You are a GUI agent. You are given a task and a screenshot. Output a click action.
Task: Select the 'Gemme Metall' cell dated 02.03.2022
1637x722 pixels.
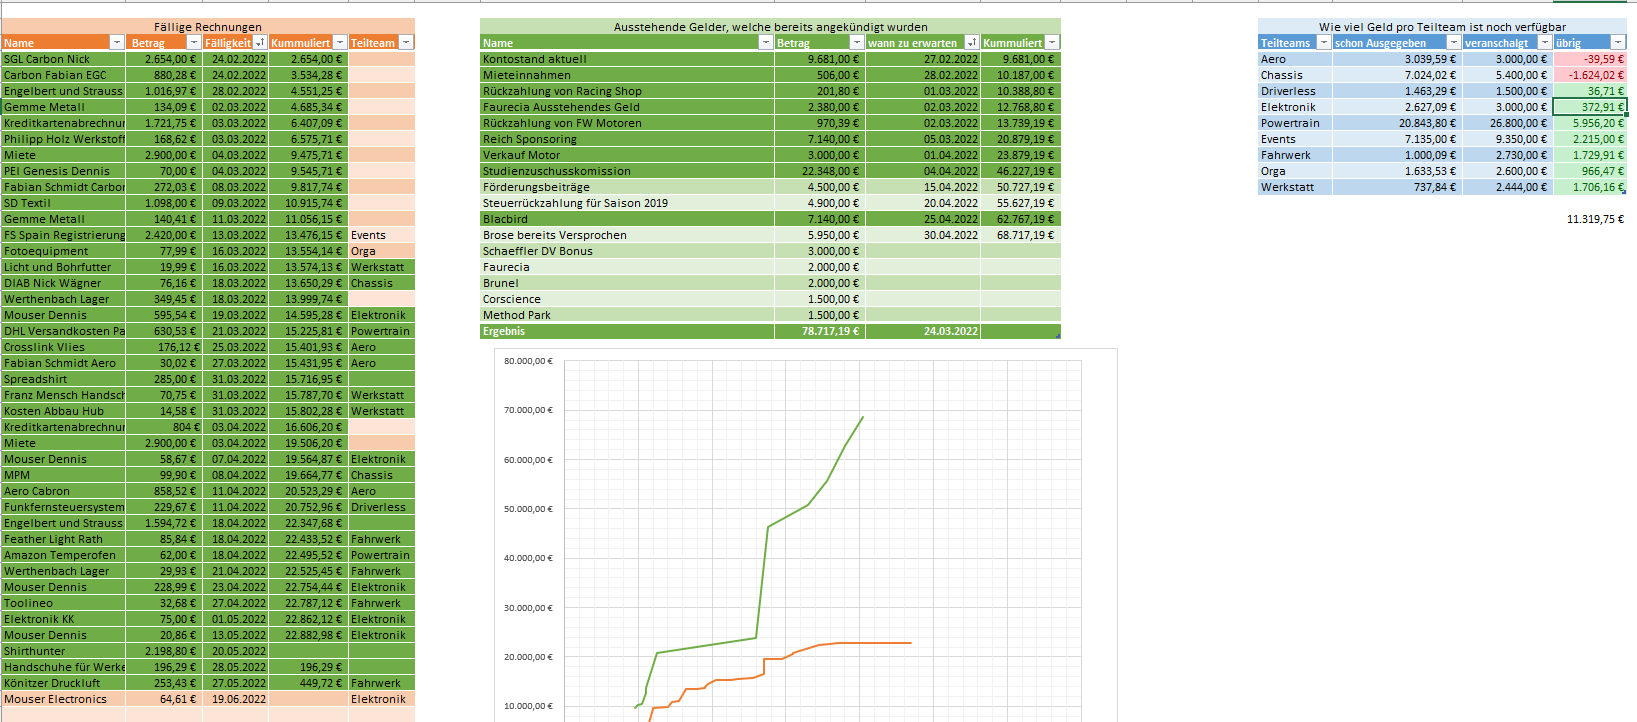(63, 107)
